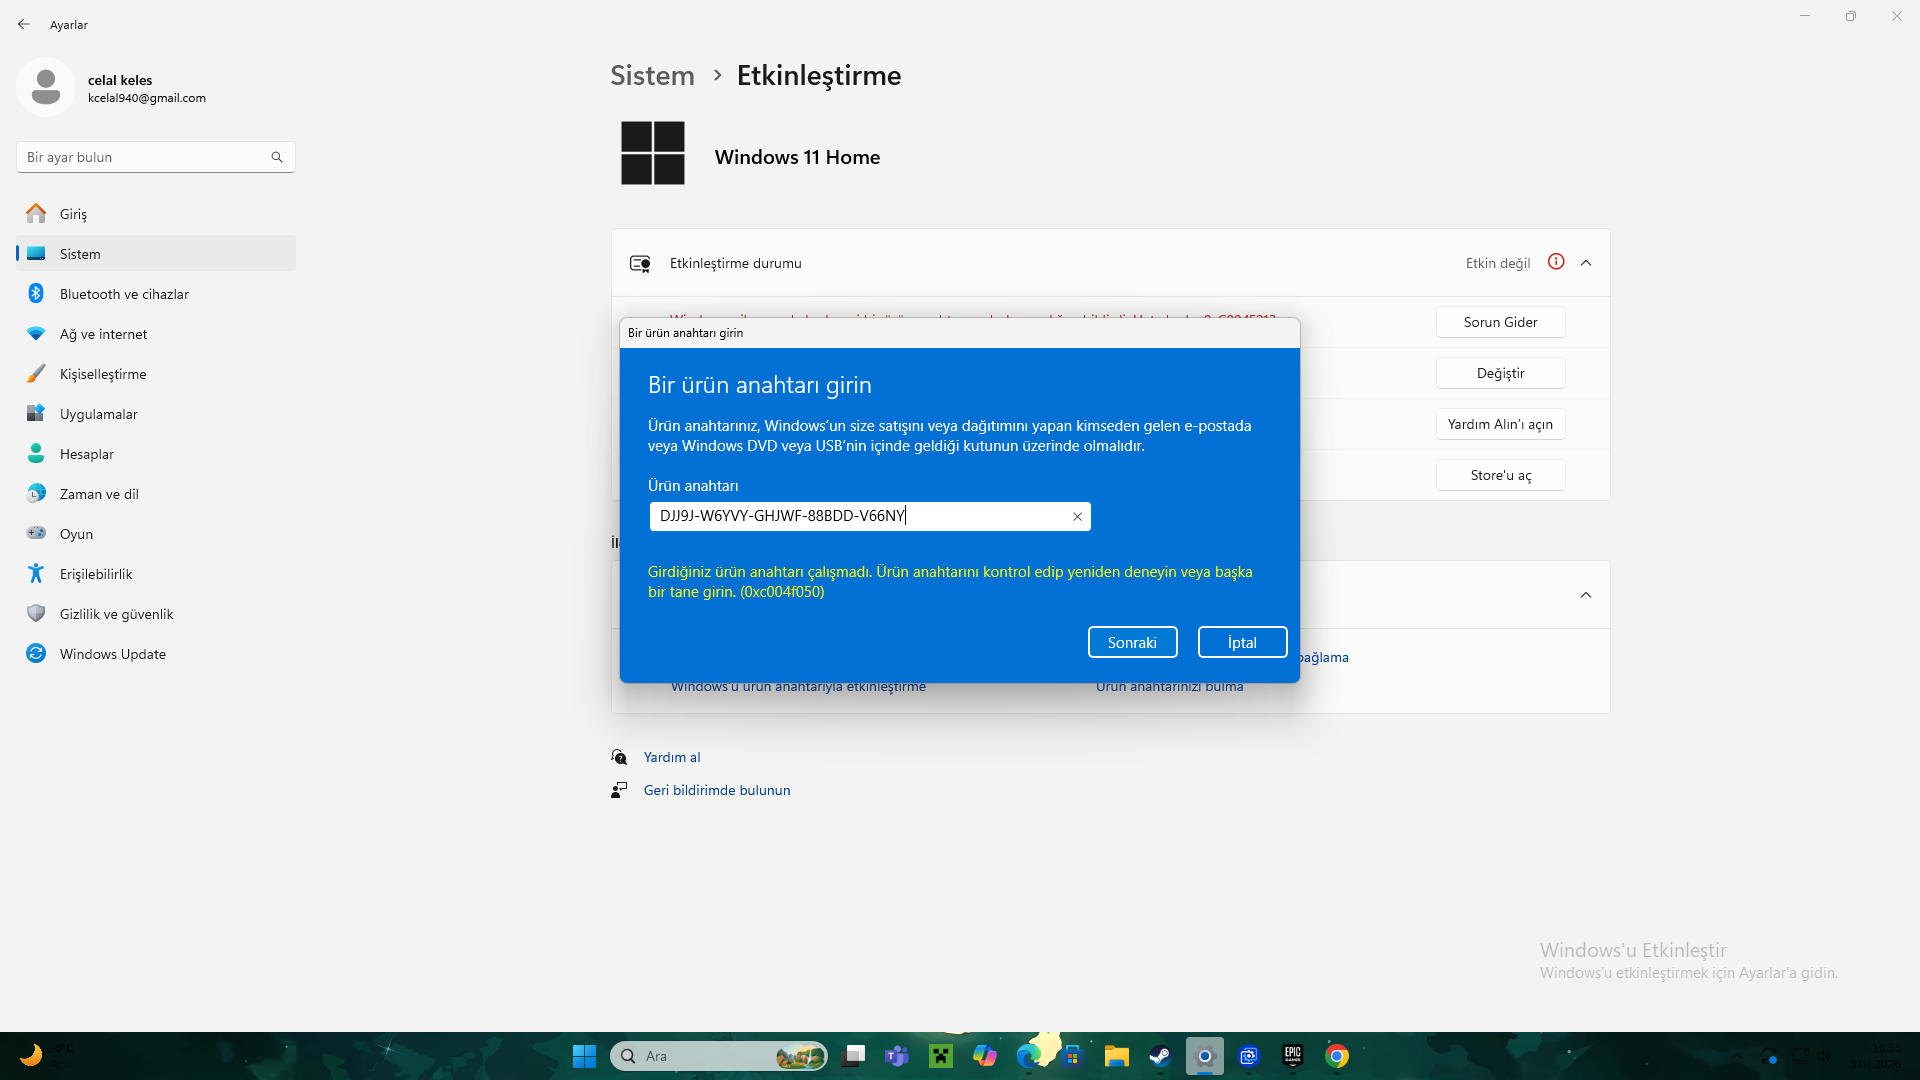
Task: Open the weather widget on the taskbar
Action: coord(46,1056)
